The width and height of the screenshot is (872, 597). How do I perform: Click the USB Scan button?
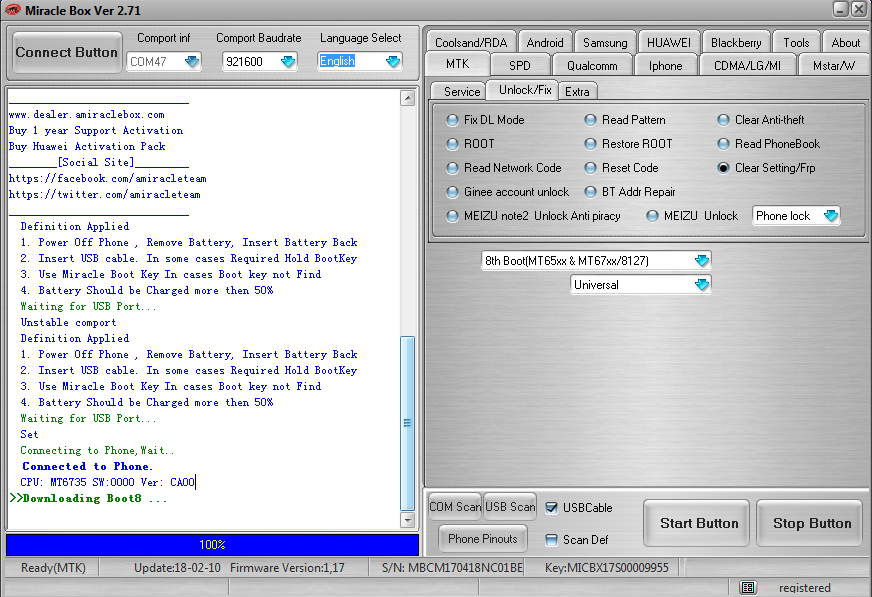pyautogui.click(x=510, y=507)
